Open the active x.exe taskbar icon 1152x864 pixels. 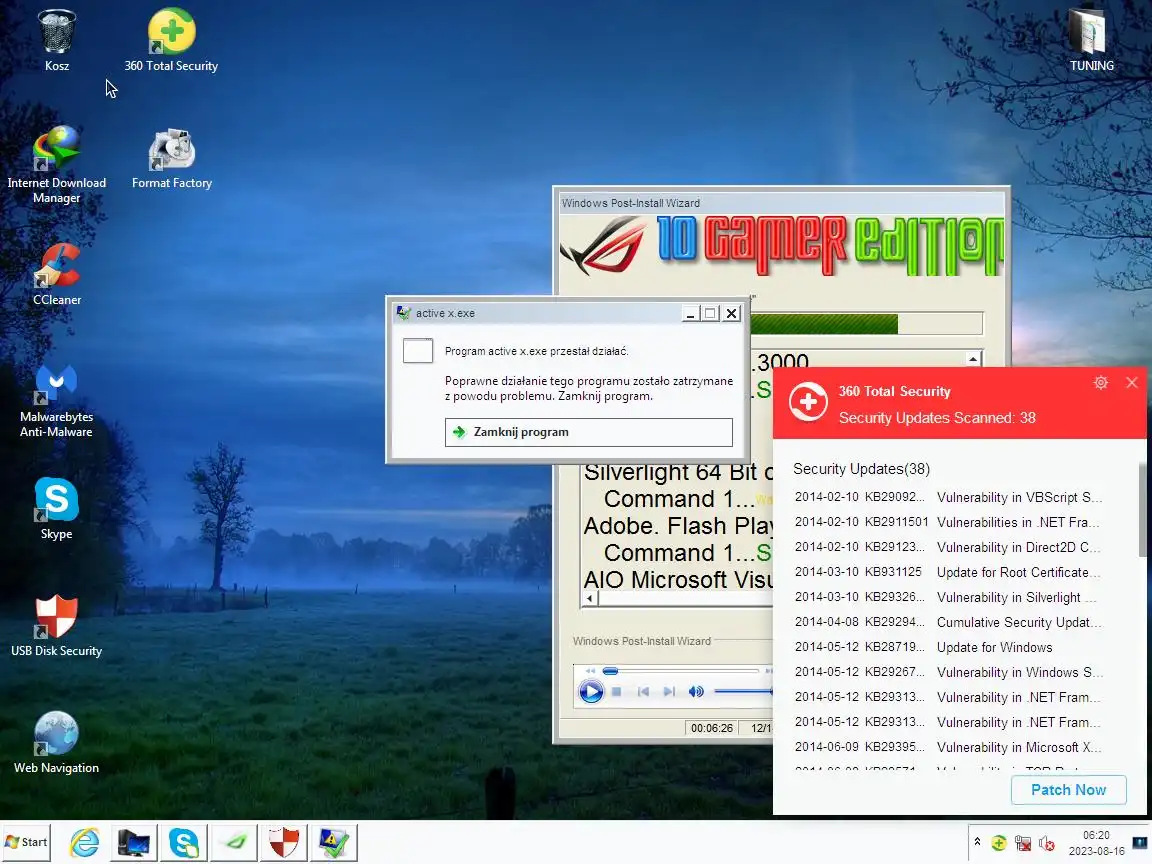(x=334, y=843)
